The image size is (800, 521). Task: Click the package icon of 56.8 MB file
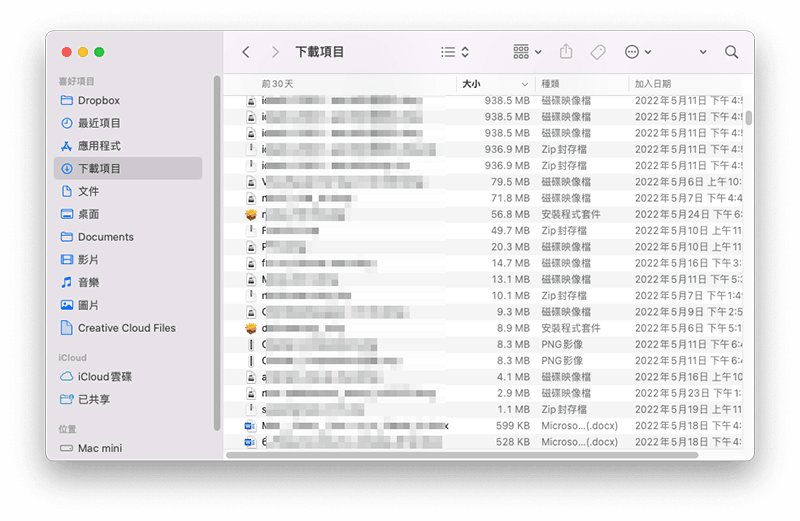click(251, 214)
